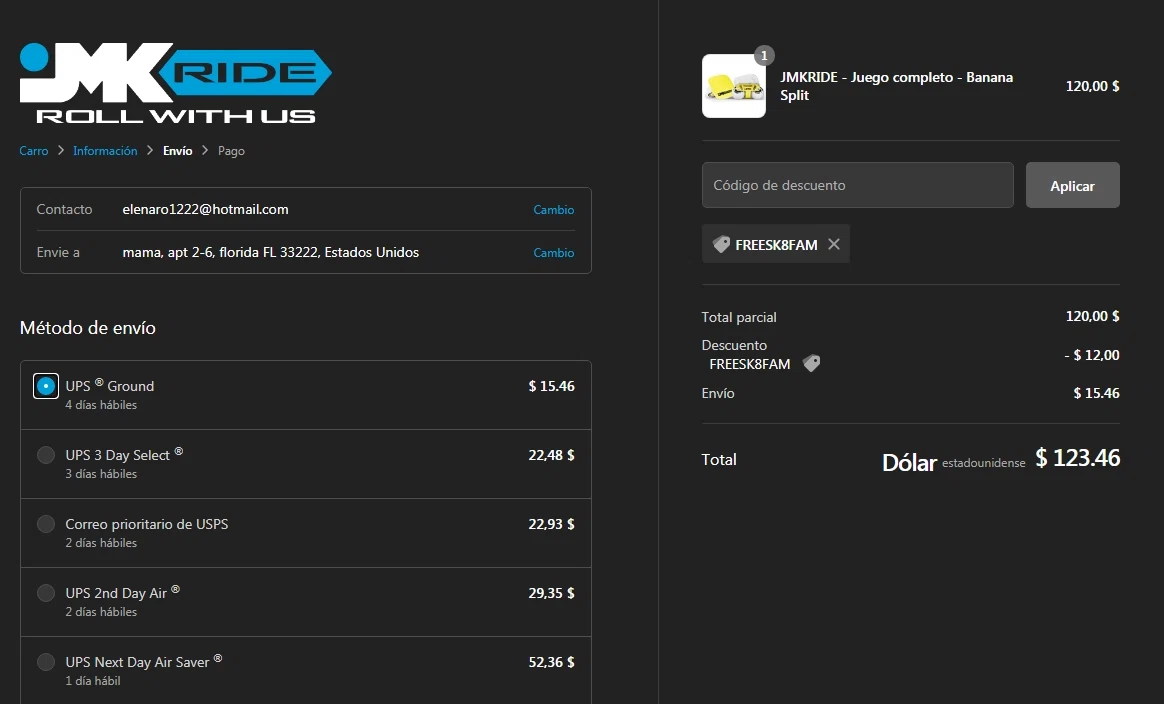This screenshot has height=704, width=1164.
Task: Click the contact email elenaro1222@hotmail.com
Action: click(x=206, y=209)
